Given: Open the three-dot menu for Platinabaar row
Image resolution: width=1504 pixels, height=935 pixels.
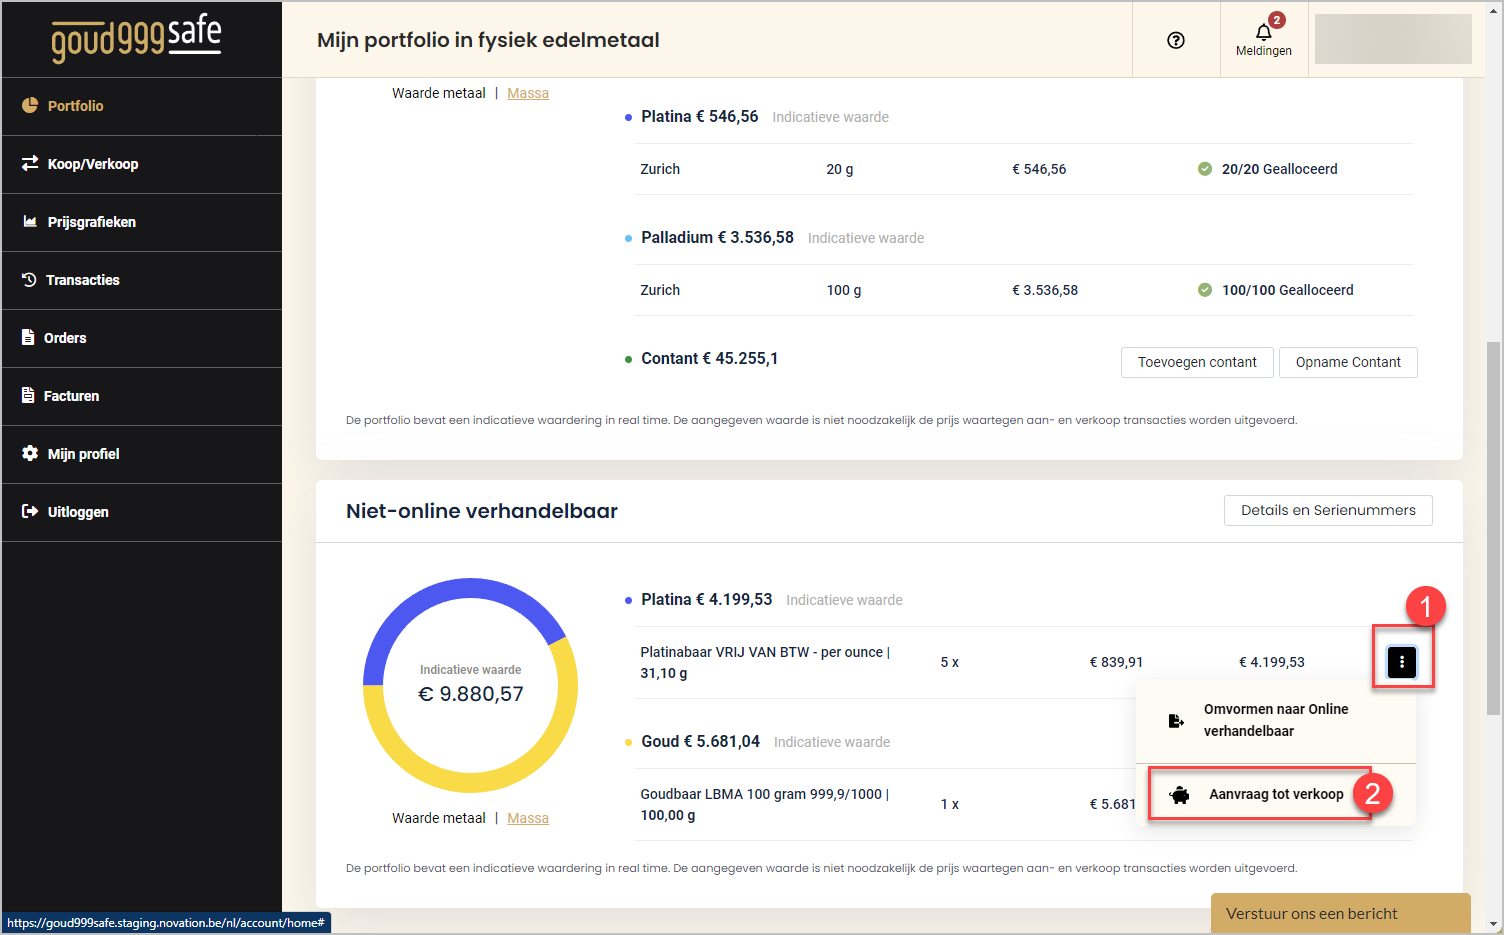Looking at the screenshot, I should (x=1402, y=662).
